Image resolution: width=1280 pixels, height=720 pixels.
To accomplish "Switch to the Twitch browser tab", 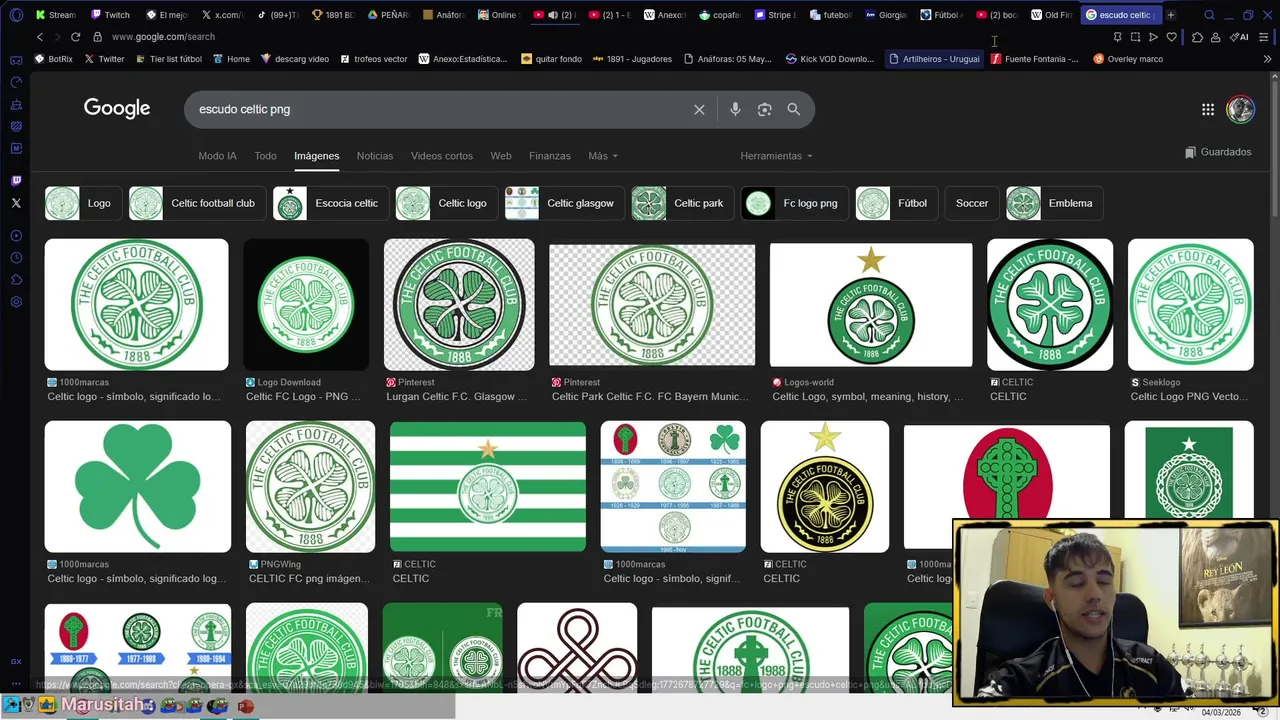I will [x=110, y=15].
